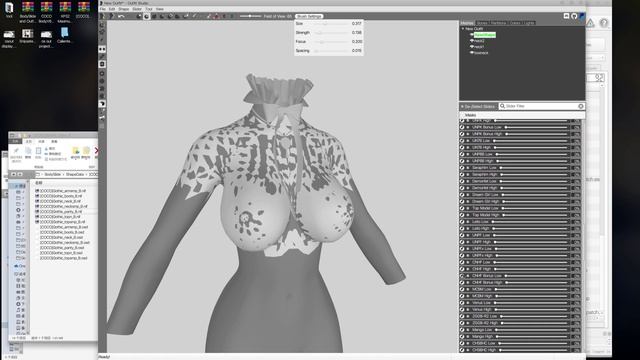The width and height of the screenshot is (640, 360).
Task: Adjust the brush Size slider
Action: coord(330,24)
